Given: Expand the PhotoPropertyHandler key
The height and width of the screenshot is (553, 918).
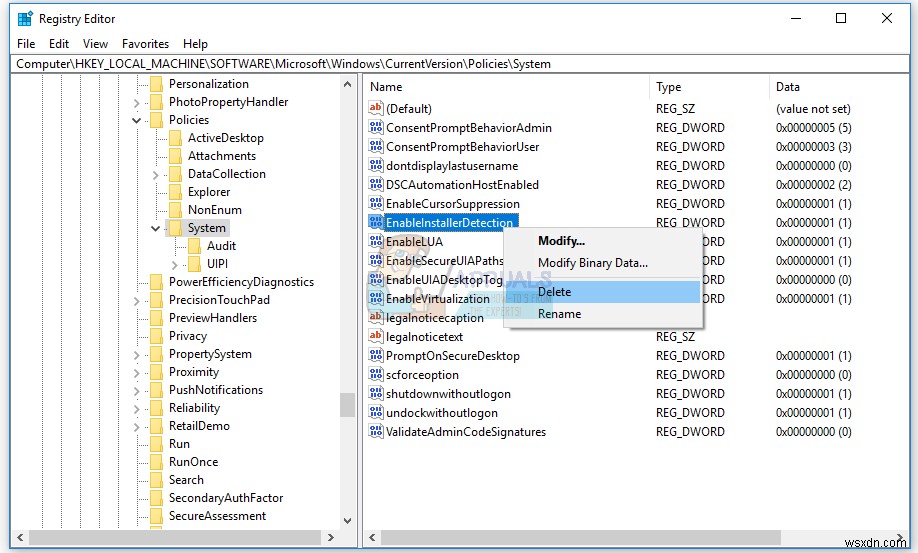Looking at the screenshot, I should pos(136,103).
